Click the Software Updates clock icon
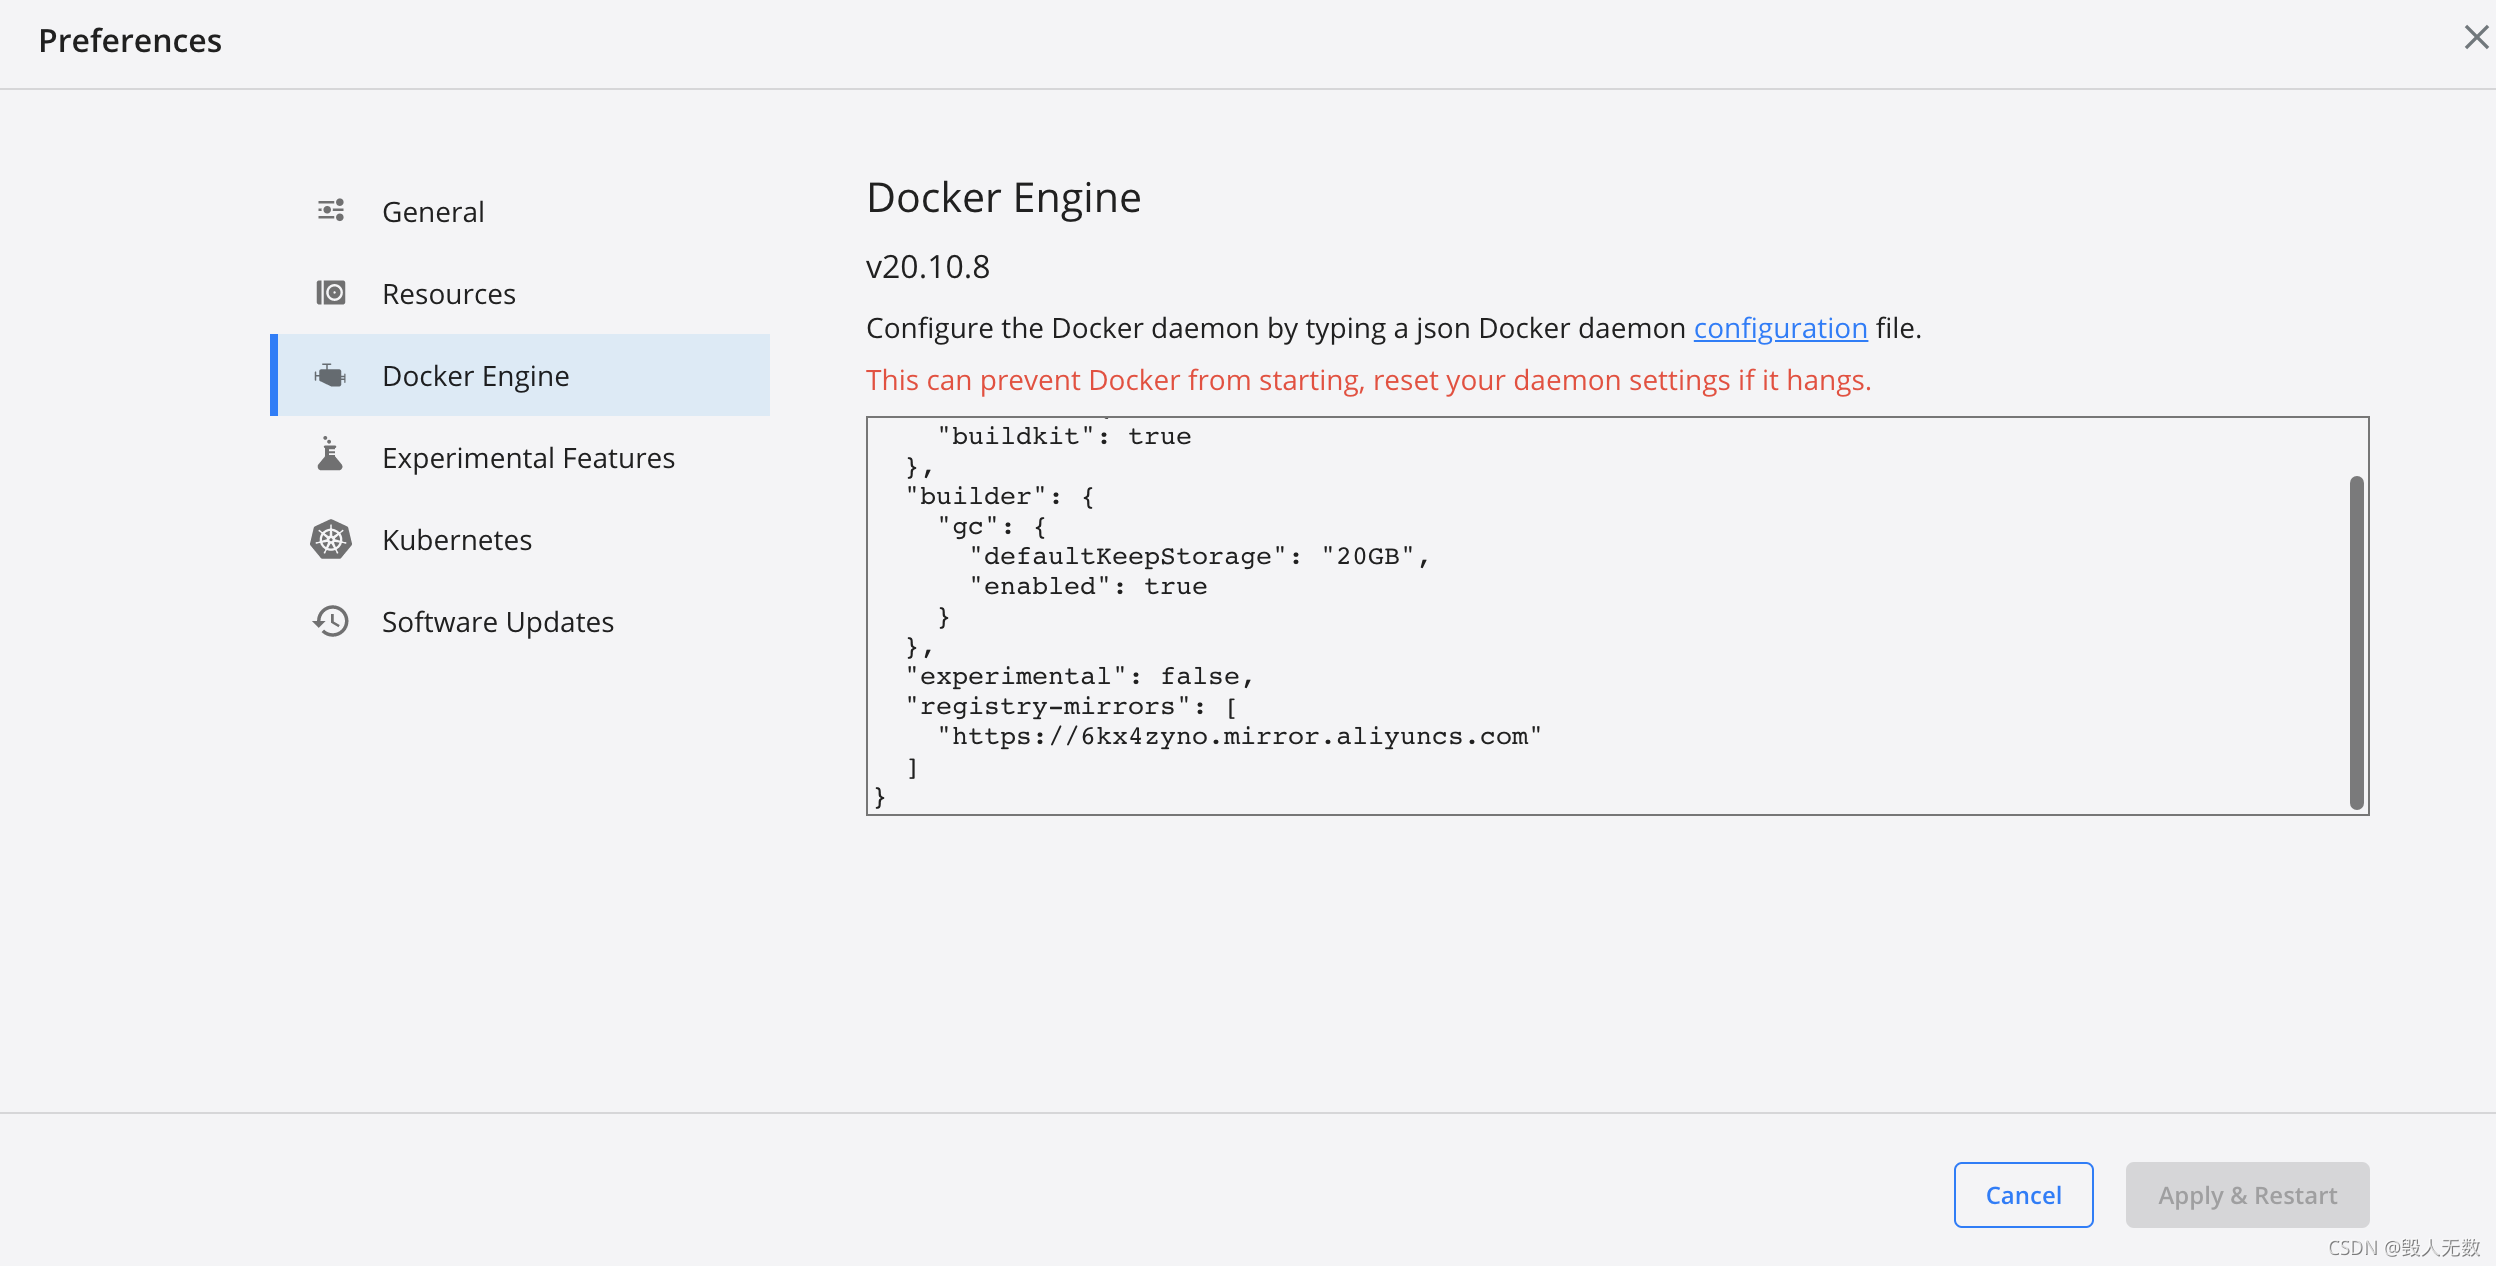 (x=329, y=621)
